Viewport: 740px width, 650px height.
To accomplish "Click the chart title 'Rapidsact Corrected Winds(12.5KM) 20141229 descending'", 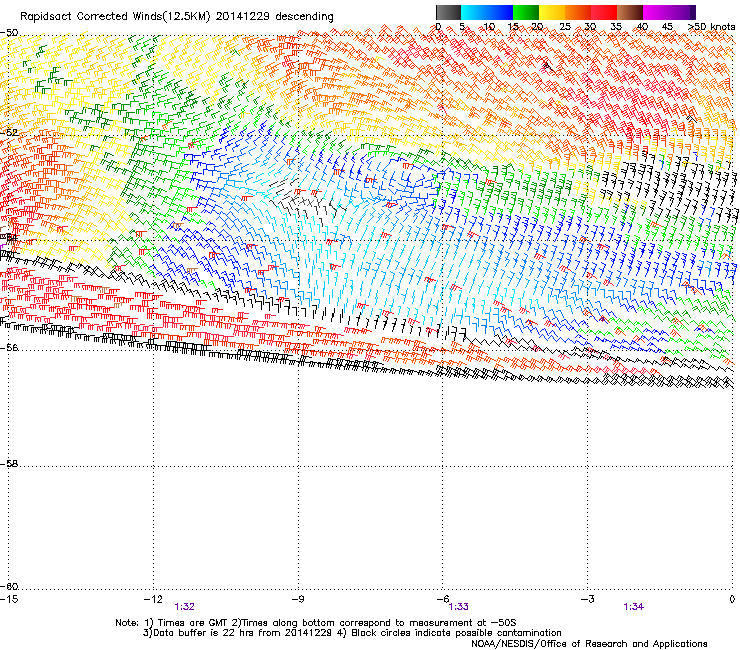I will (177, 17).
